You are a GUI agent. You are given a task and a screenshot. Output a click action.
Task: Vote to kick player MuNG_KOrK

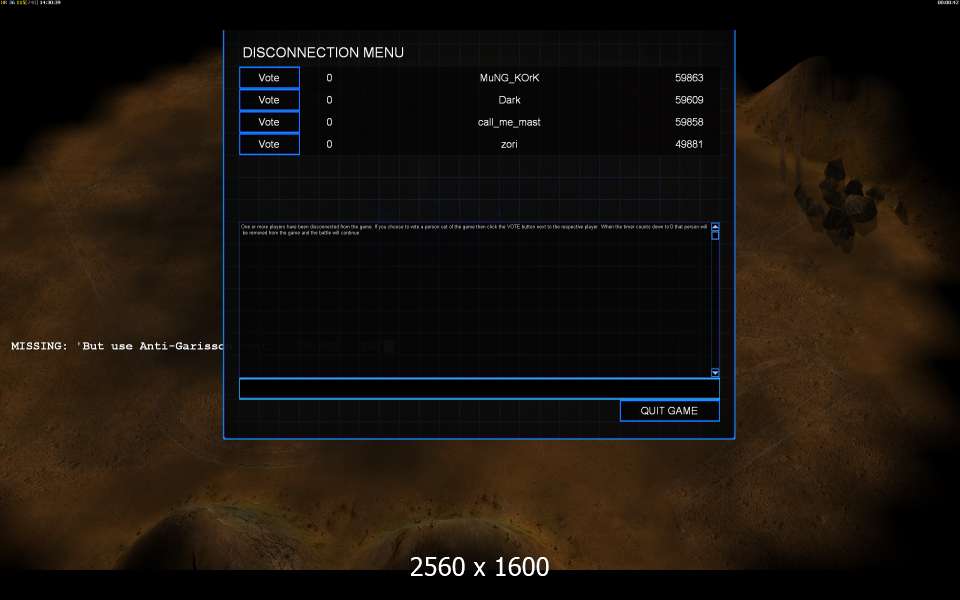(269, 78)
